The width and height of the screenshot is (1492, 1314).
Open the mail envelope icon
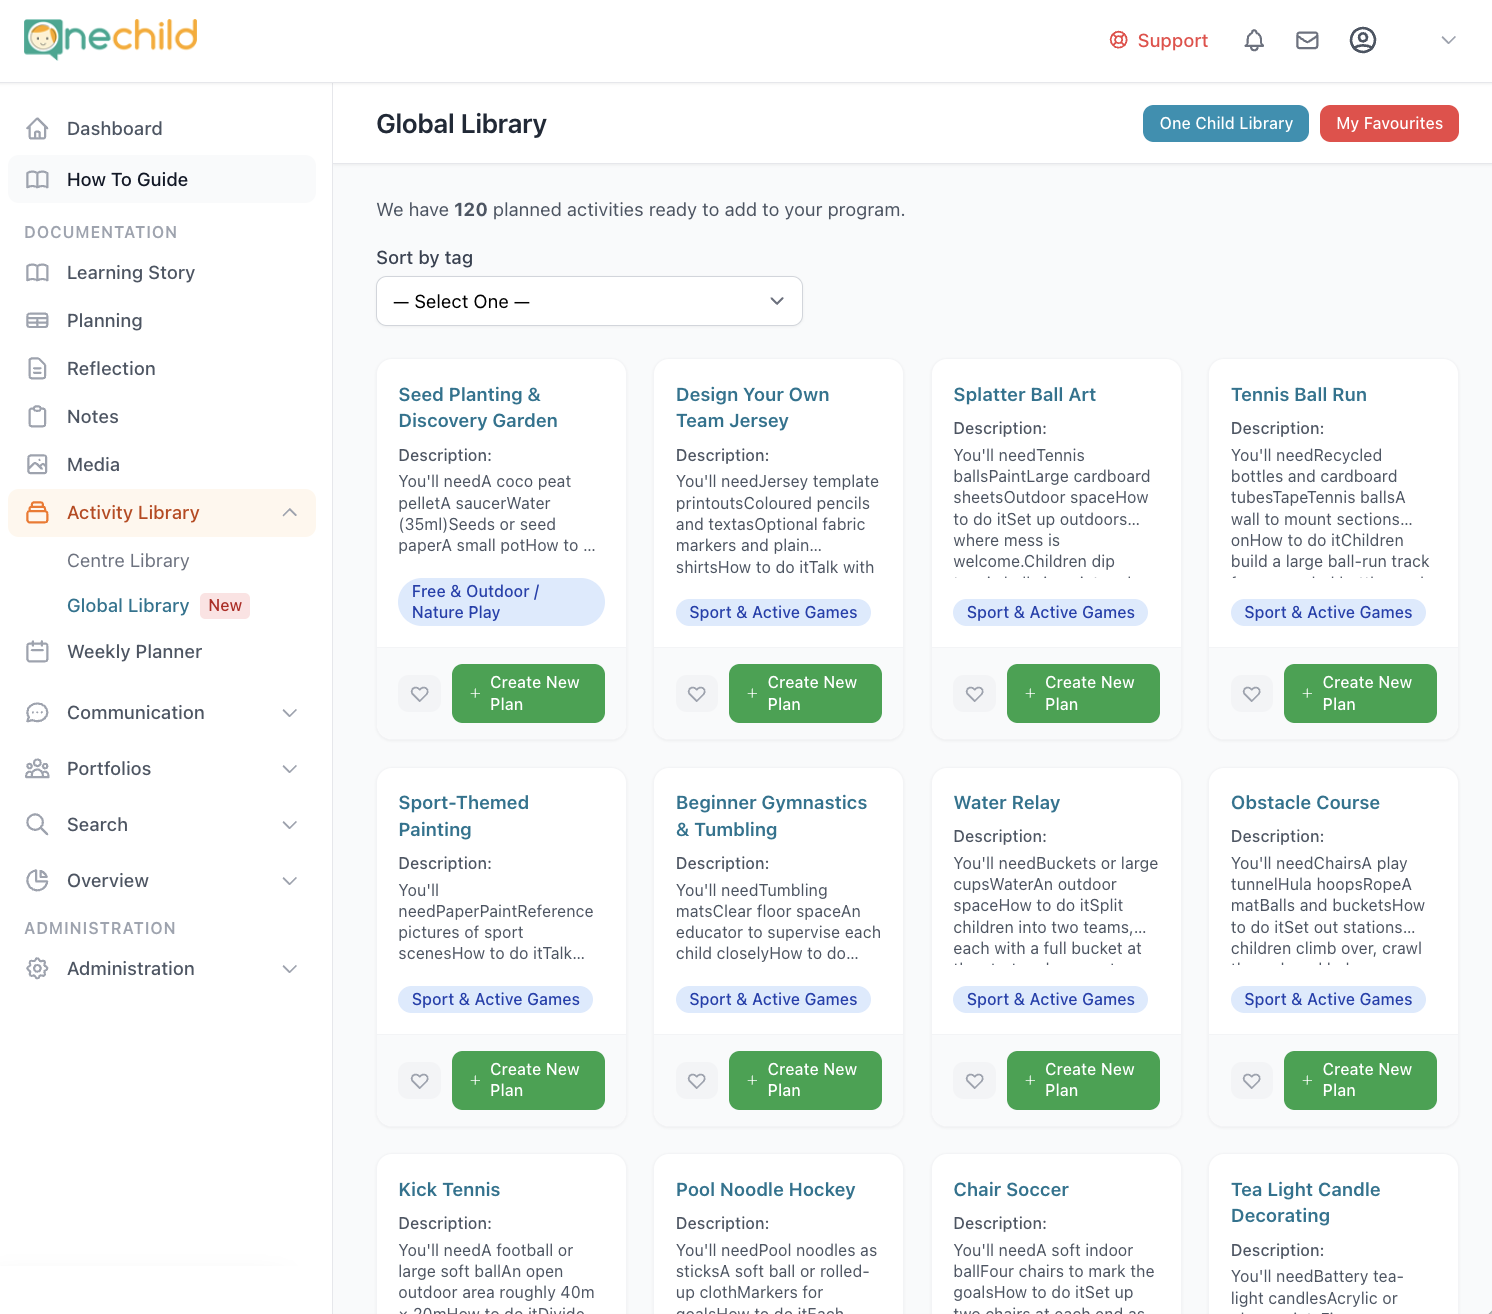tap(1307, 40)
